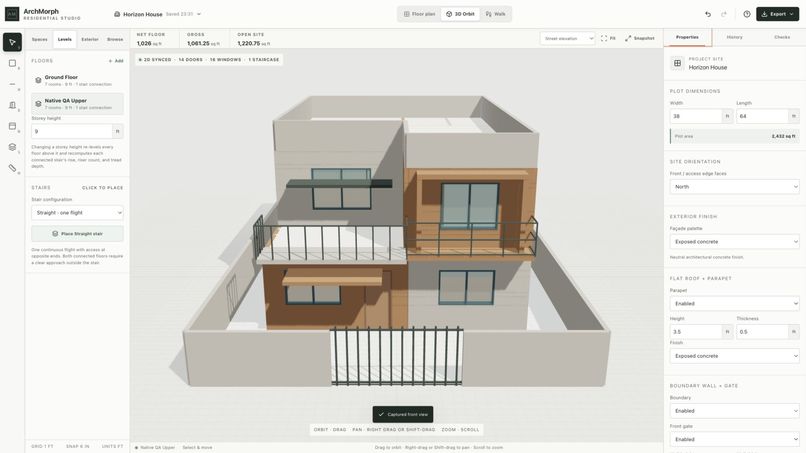Click the plot Width input field

(x=696, y=116)
